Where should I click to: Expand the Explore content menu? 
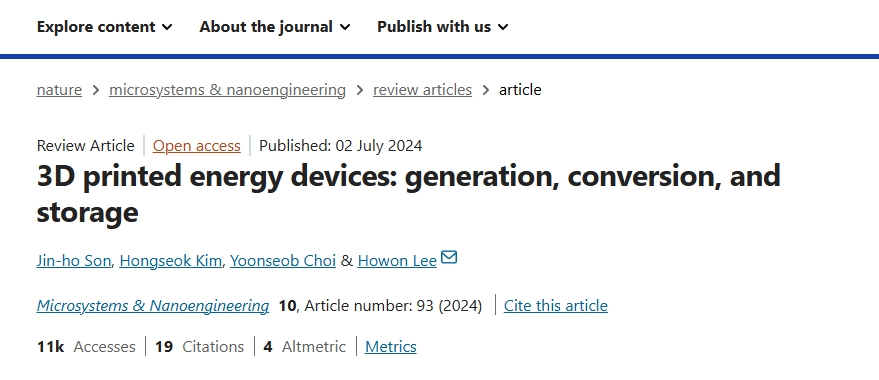pyautogui.click(x=105, y=26)
